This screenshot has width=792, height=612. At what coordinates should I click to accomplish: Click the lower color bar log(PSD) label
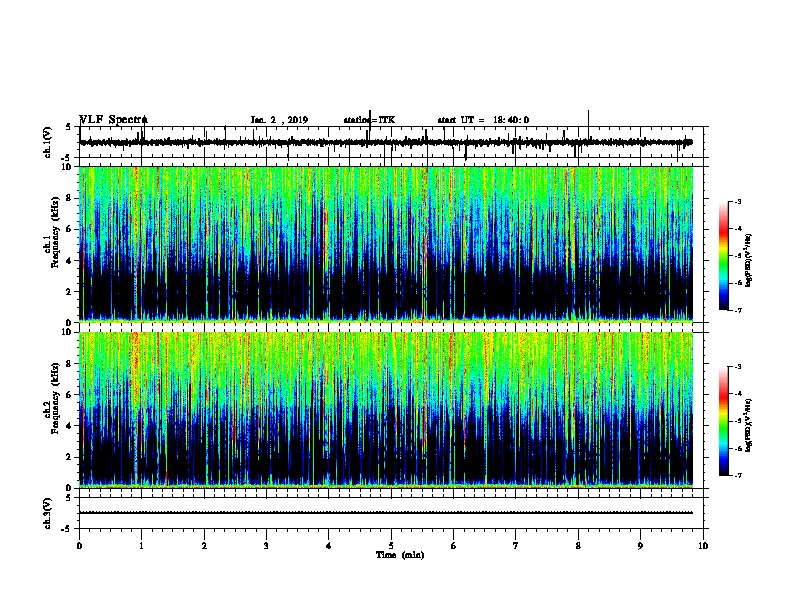tap(749, 425)
